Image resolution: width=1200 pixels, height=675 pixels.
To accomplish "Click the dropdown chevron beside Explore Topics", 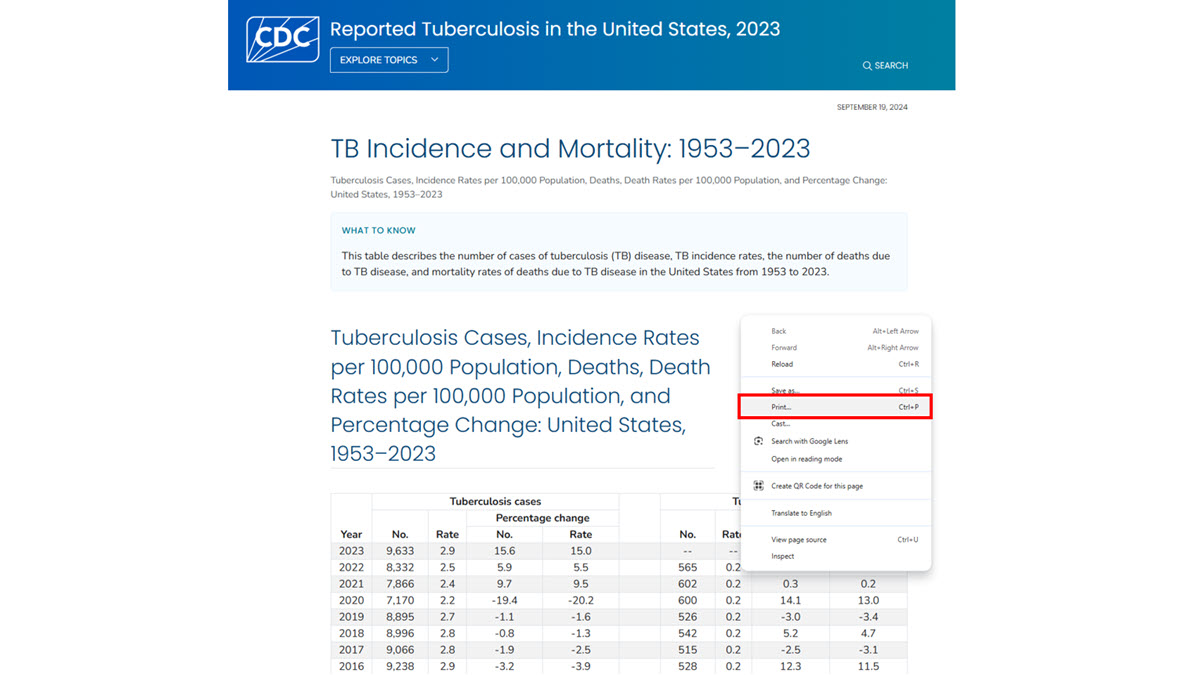I will 434,60.
